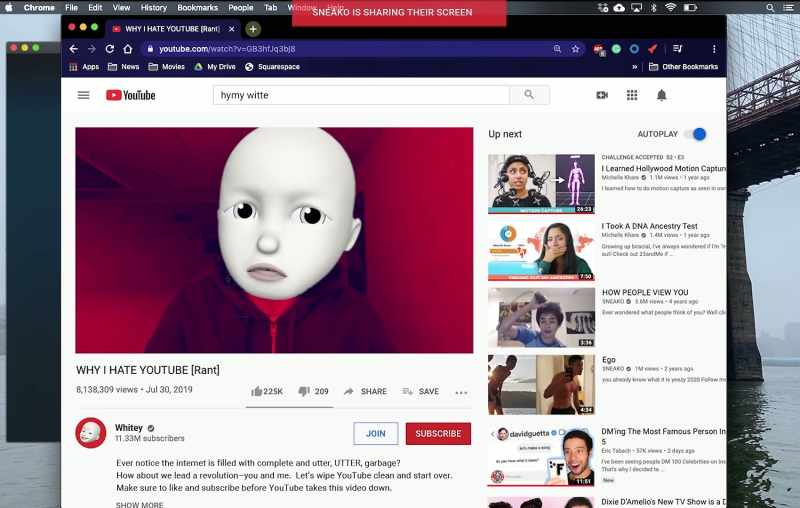The width and height of the screenshot is (800, 508).
Task: Open the History menu
Action: (x=154, y=8)
